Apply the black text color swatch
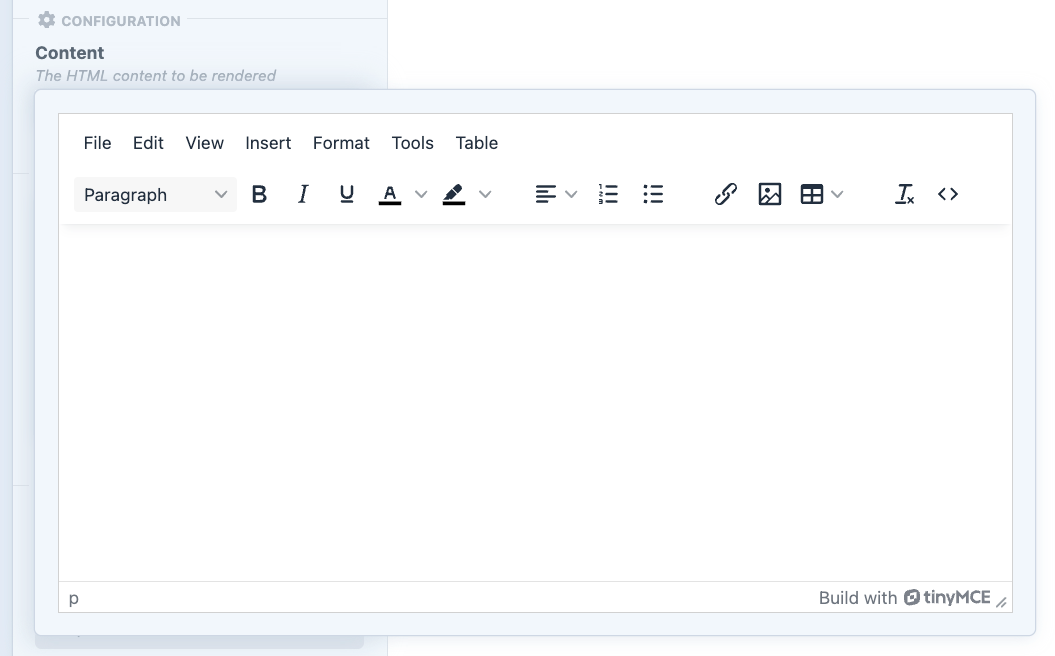Viewport: 1055px width, 656px height. 390,195
